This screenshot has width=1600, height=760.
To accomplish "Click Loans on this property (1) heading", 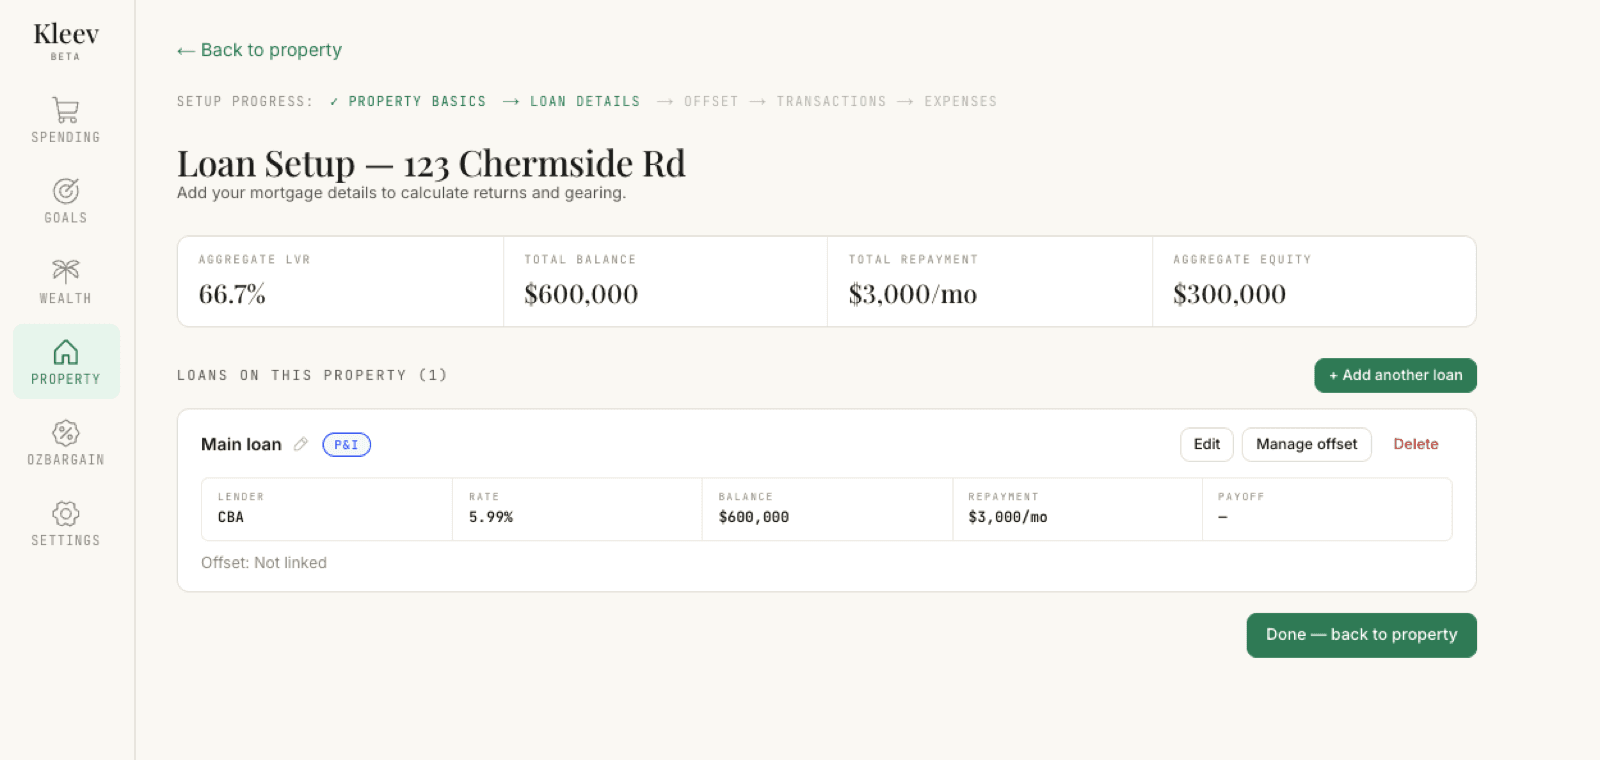I will pos(312,375).
